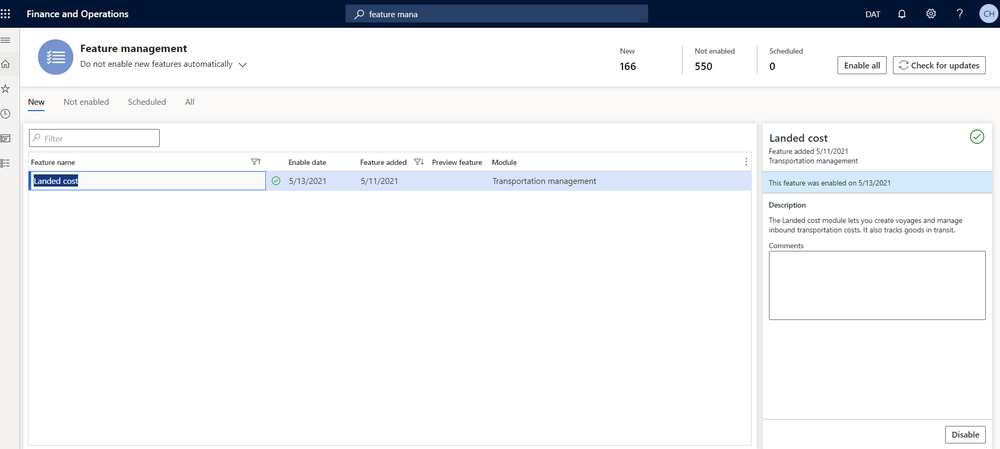Open the app launcher waffle icon

[6, 14]
